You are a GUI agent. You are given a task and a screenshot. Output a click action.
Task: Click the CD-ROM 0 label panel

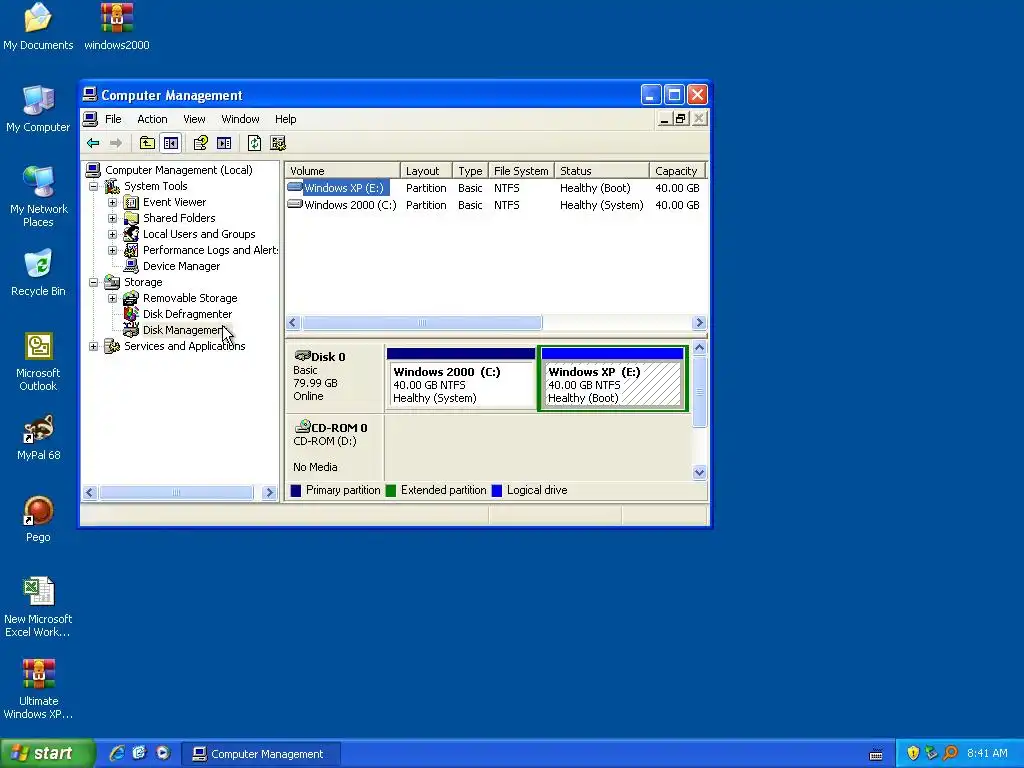(335, 447)
